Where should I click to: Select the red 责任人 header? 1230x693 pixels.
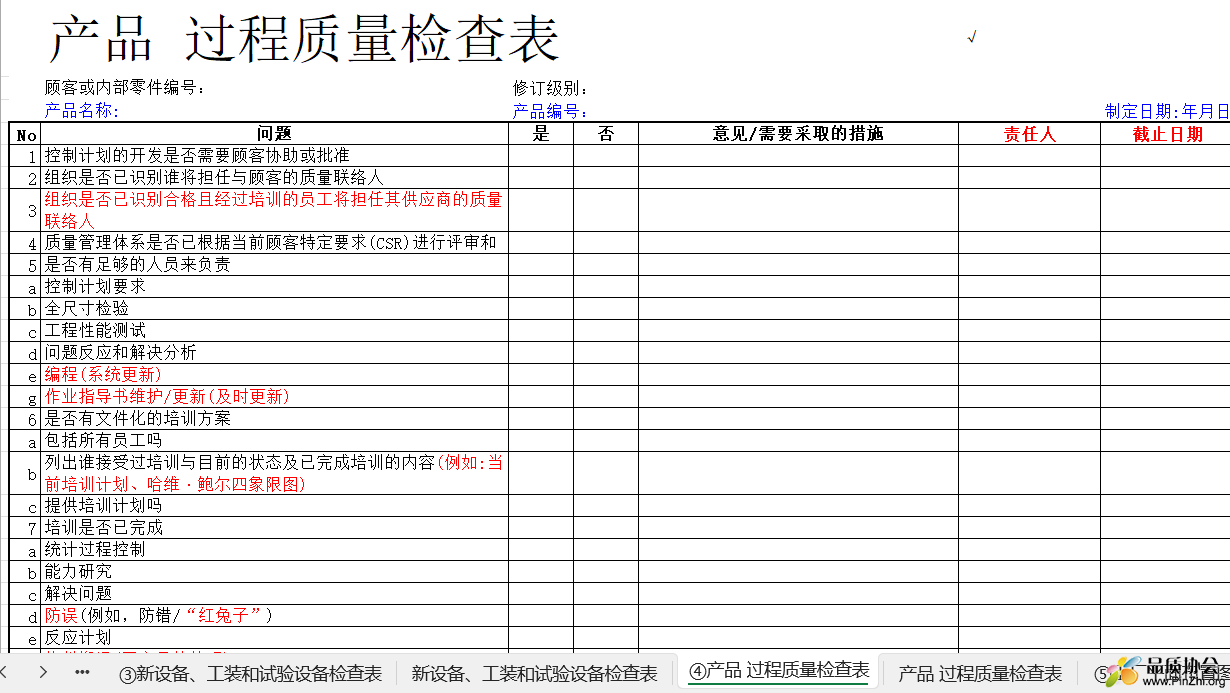1029,134
